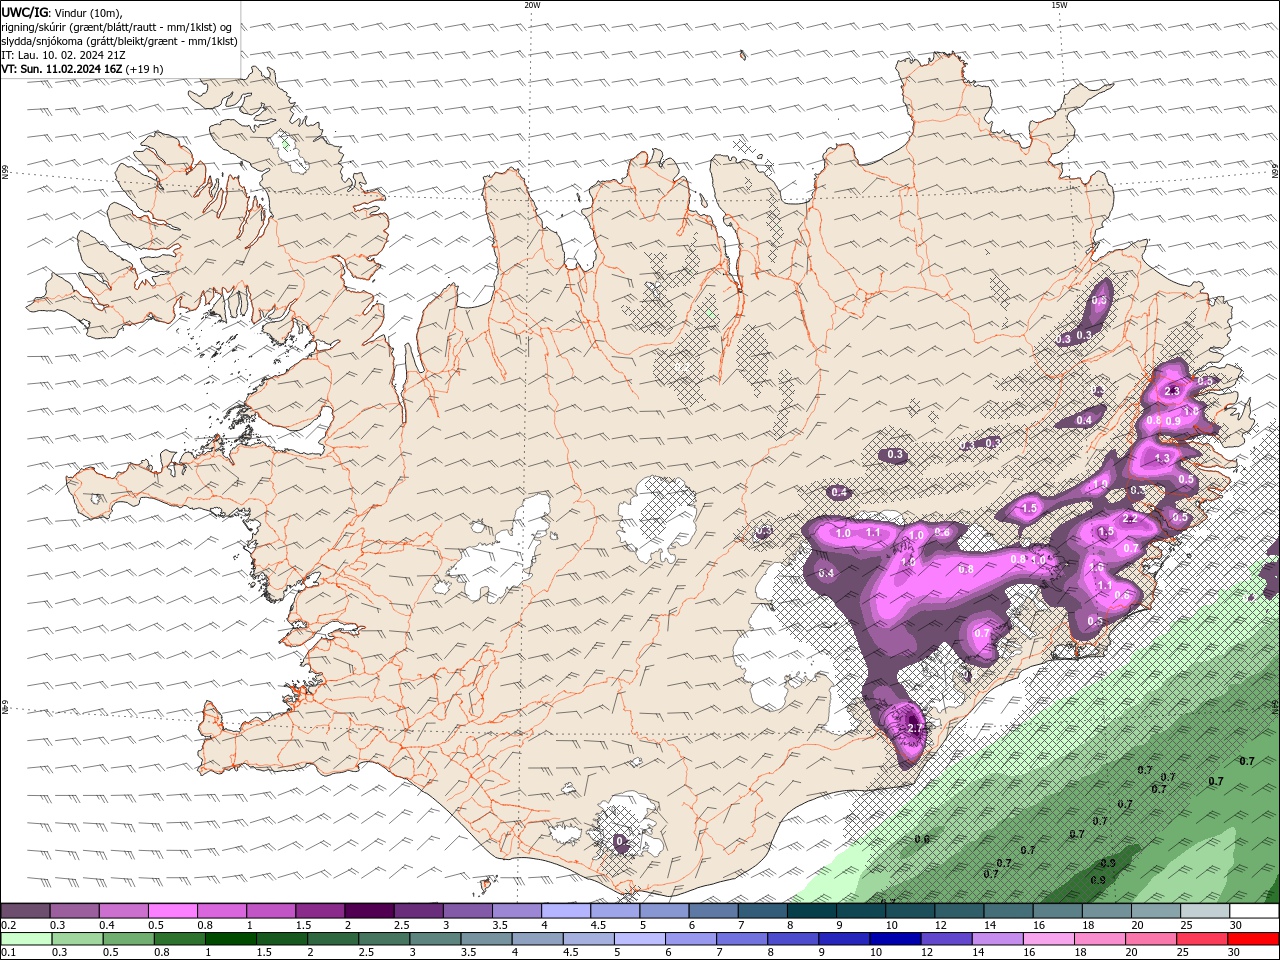Click the '2.3' snowfall value on the map

1173,391
